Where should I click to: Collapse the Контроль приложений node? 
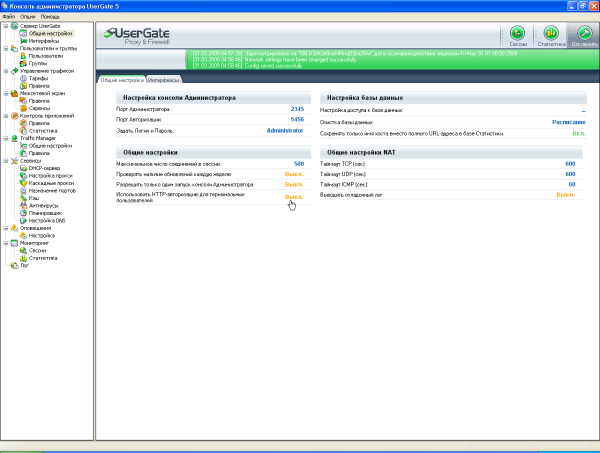click(x=6, y=116)
